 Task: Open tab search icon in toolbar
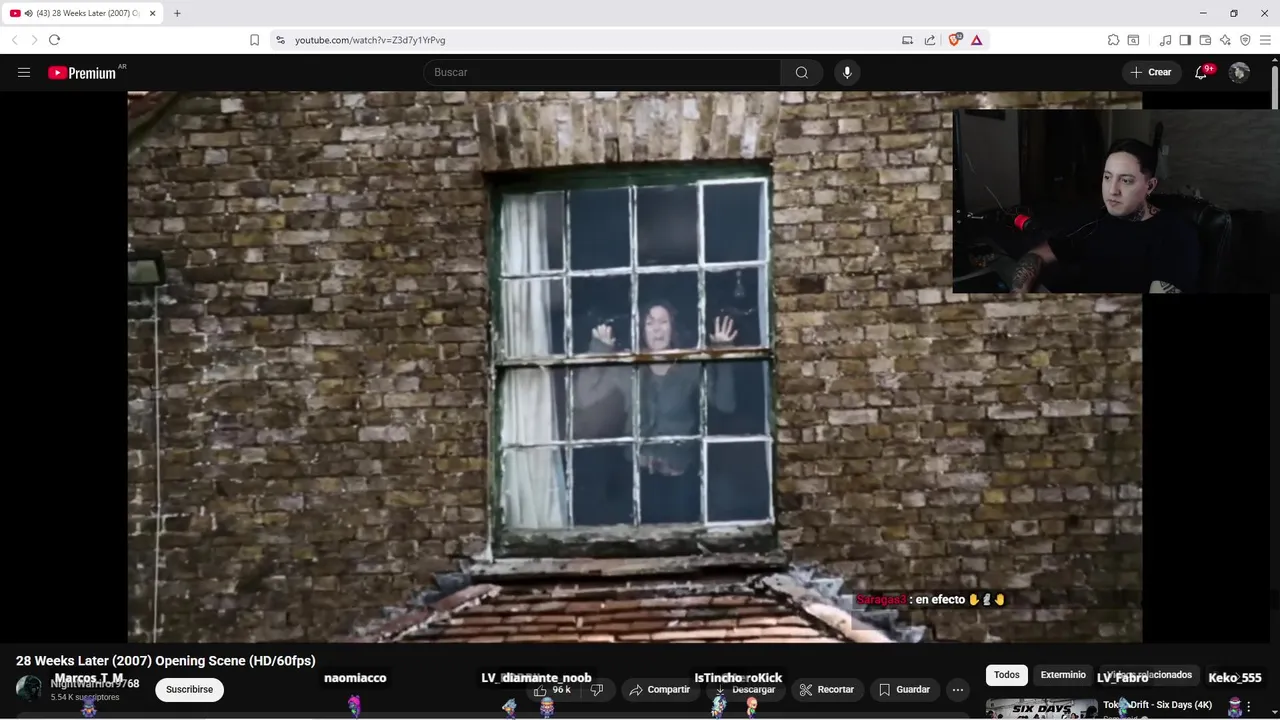[x=1133, y=40]
